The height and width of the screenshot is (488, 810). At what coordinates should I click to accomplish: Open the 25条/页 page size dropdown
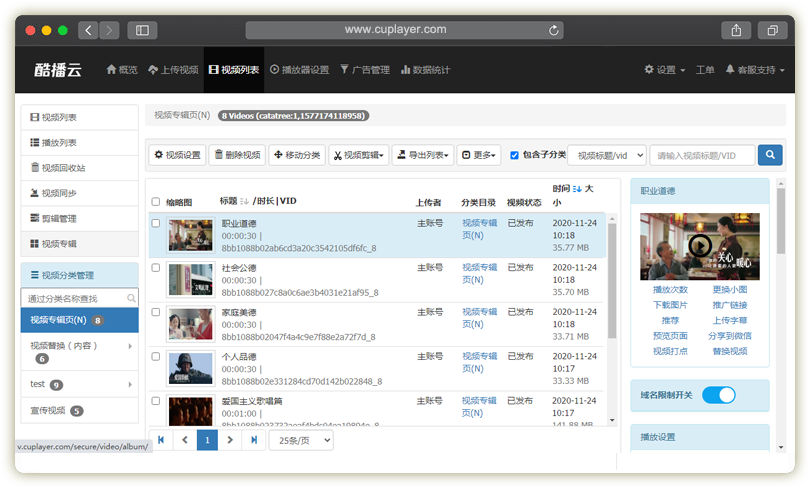coord(301,440)
